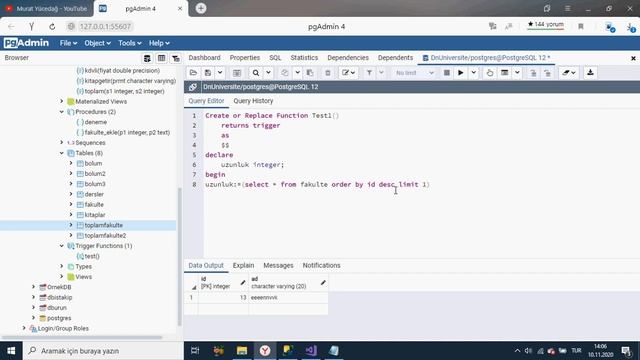This screenshot has width=640, height=360.
Task: Click the Open File folder icon
Action: (x=193, y=73)
